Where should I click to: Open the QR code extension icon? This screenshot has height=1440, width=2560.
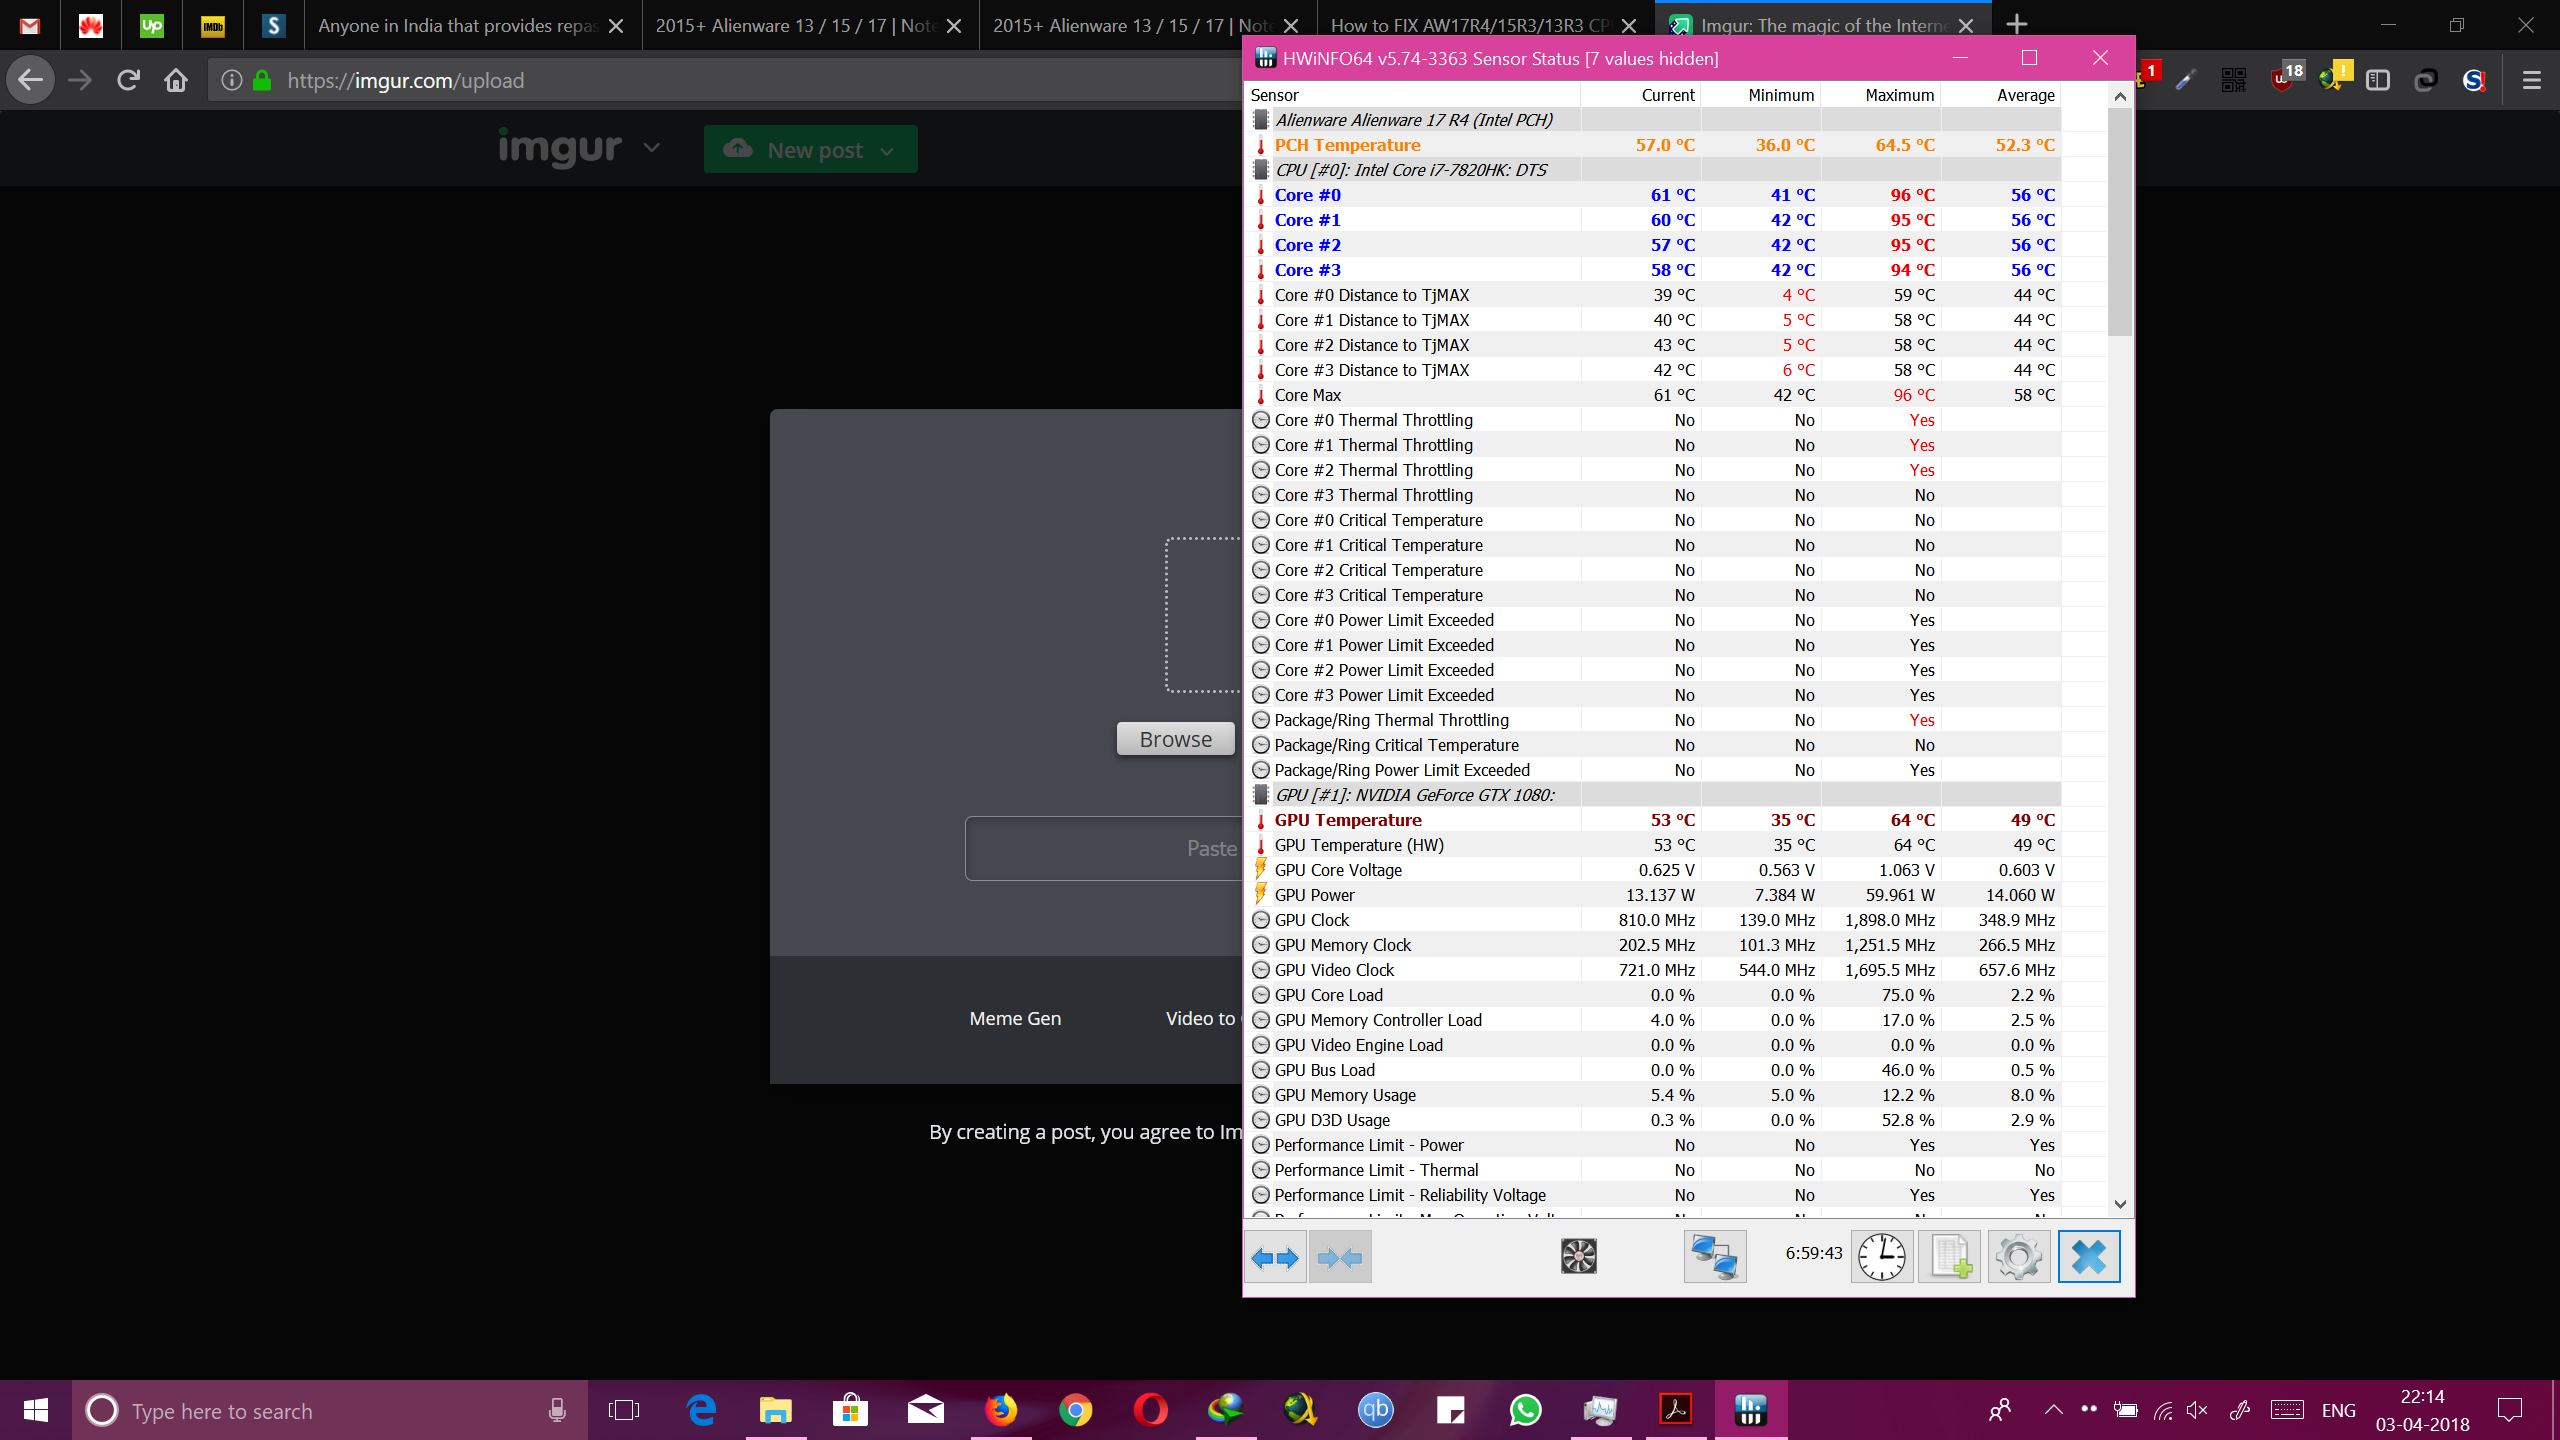2233,80
